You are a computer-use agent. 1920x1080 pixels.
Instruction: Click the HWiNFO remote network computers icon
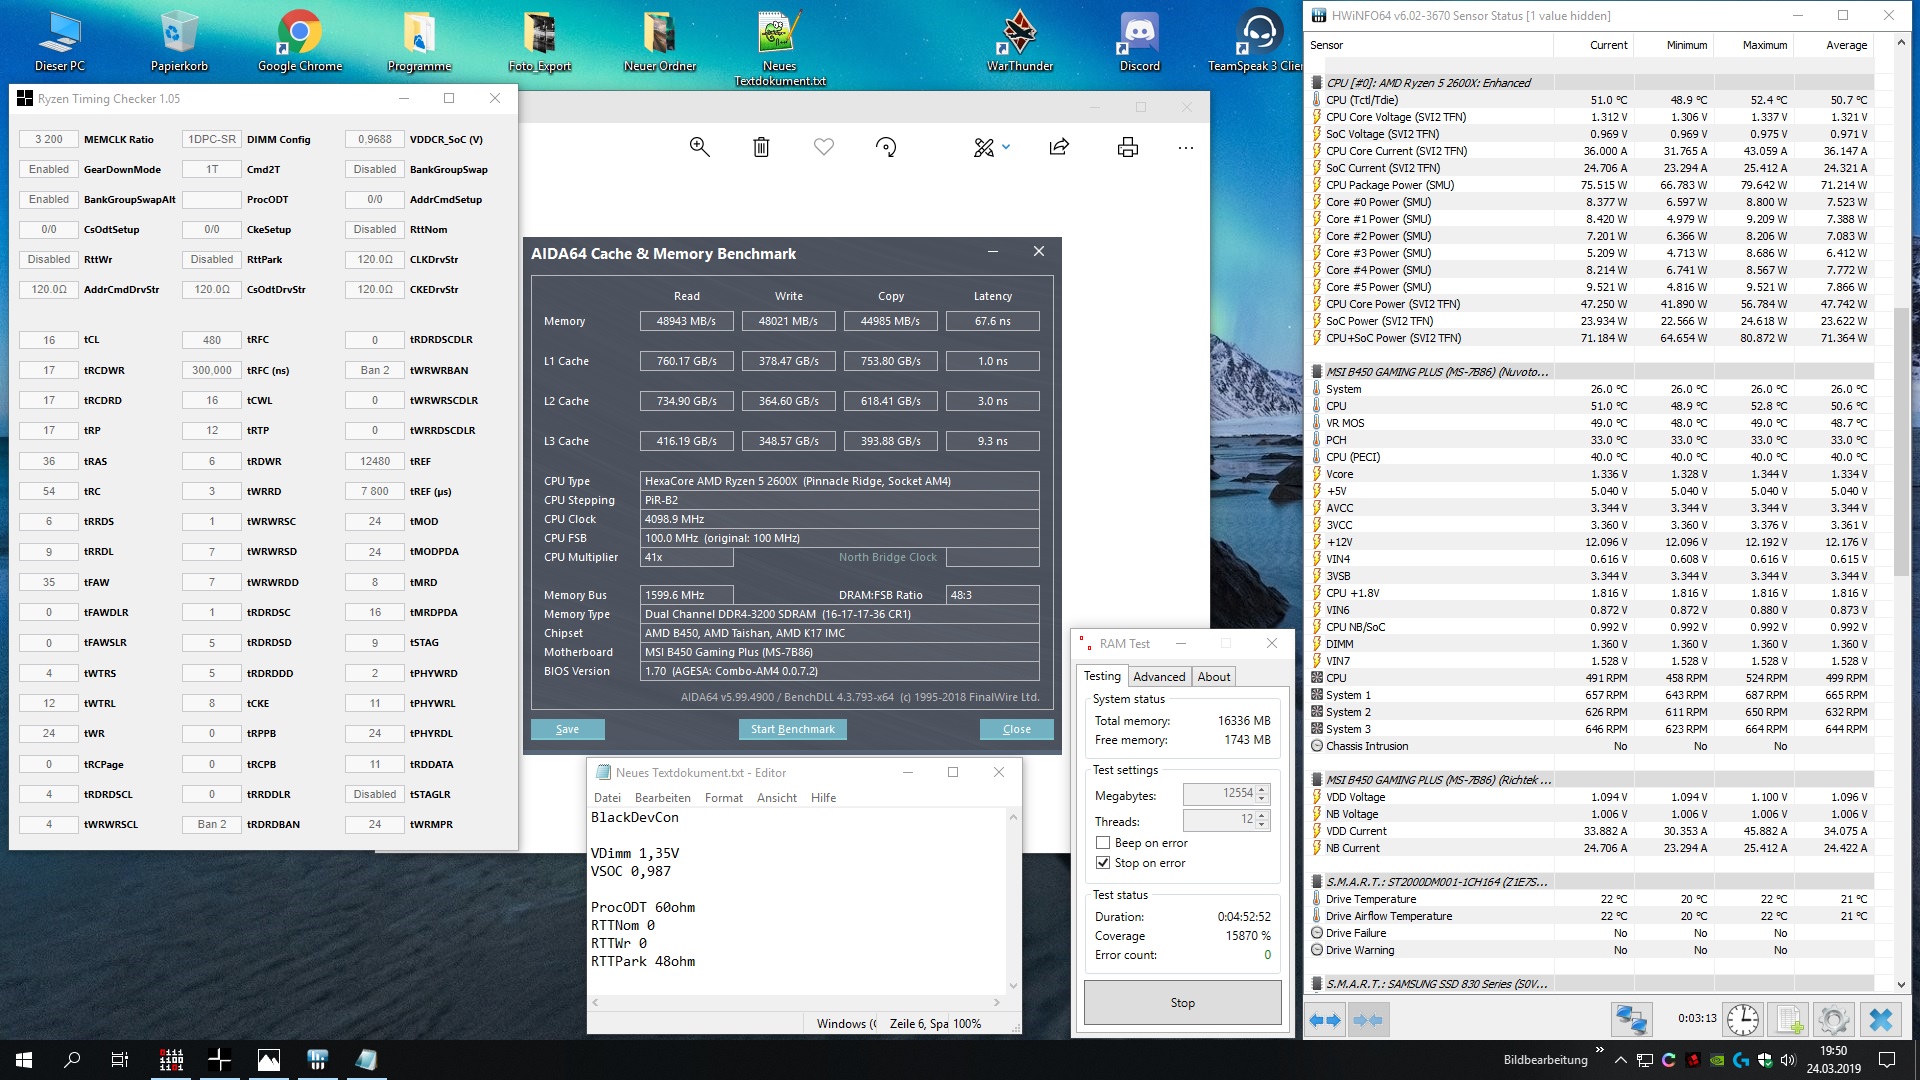click(x=1631, y=1020)
